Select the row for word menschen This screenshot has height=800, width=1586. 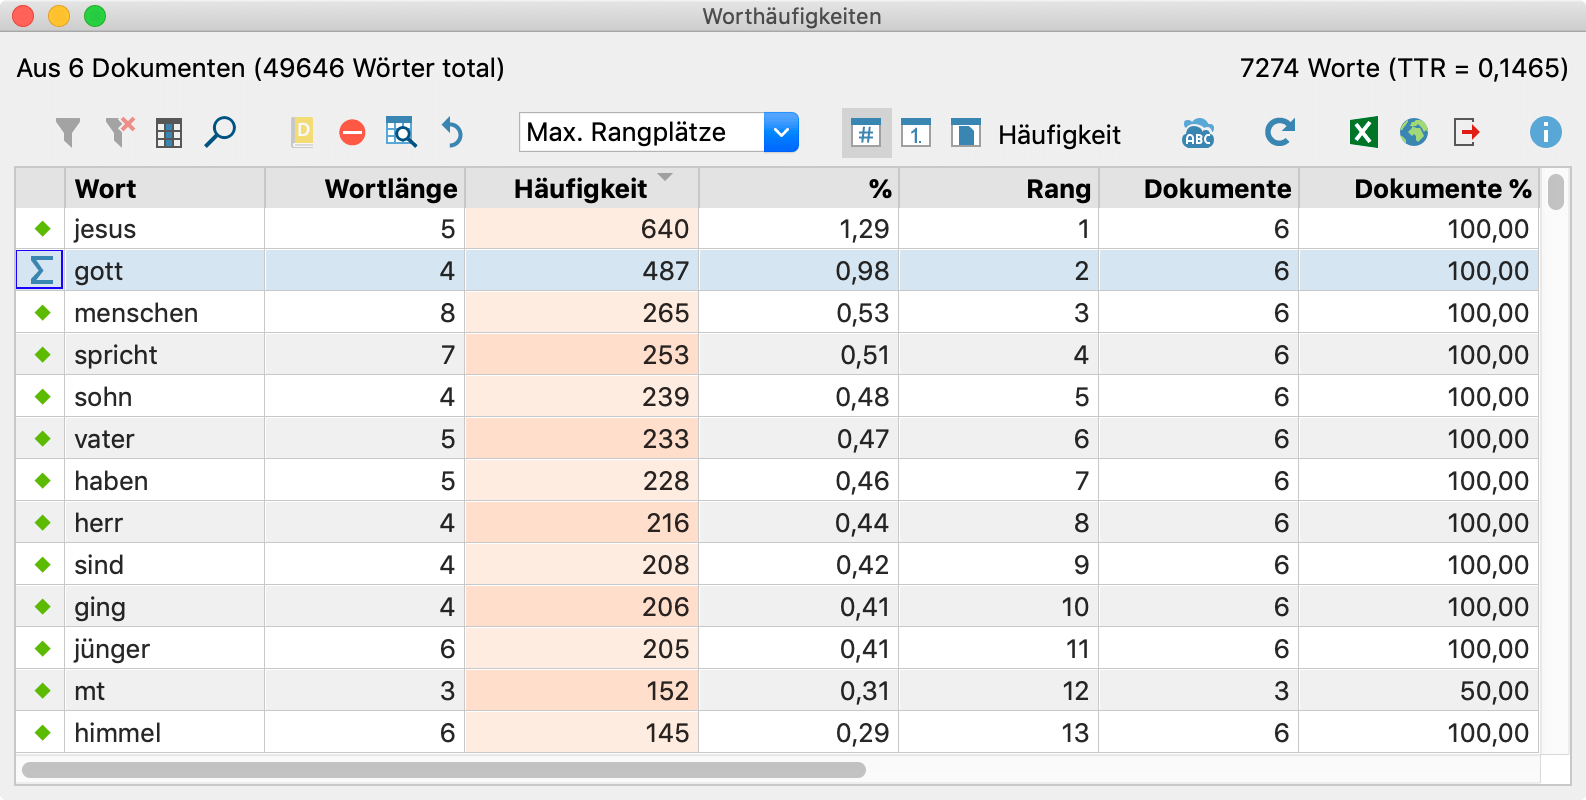point(136,313)
